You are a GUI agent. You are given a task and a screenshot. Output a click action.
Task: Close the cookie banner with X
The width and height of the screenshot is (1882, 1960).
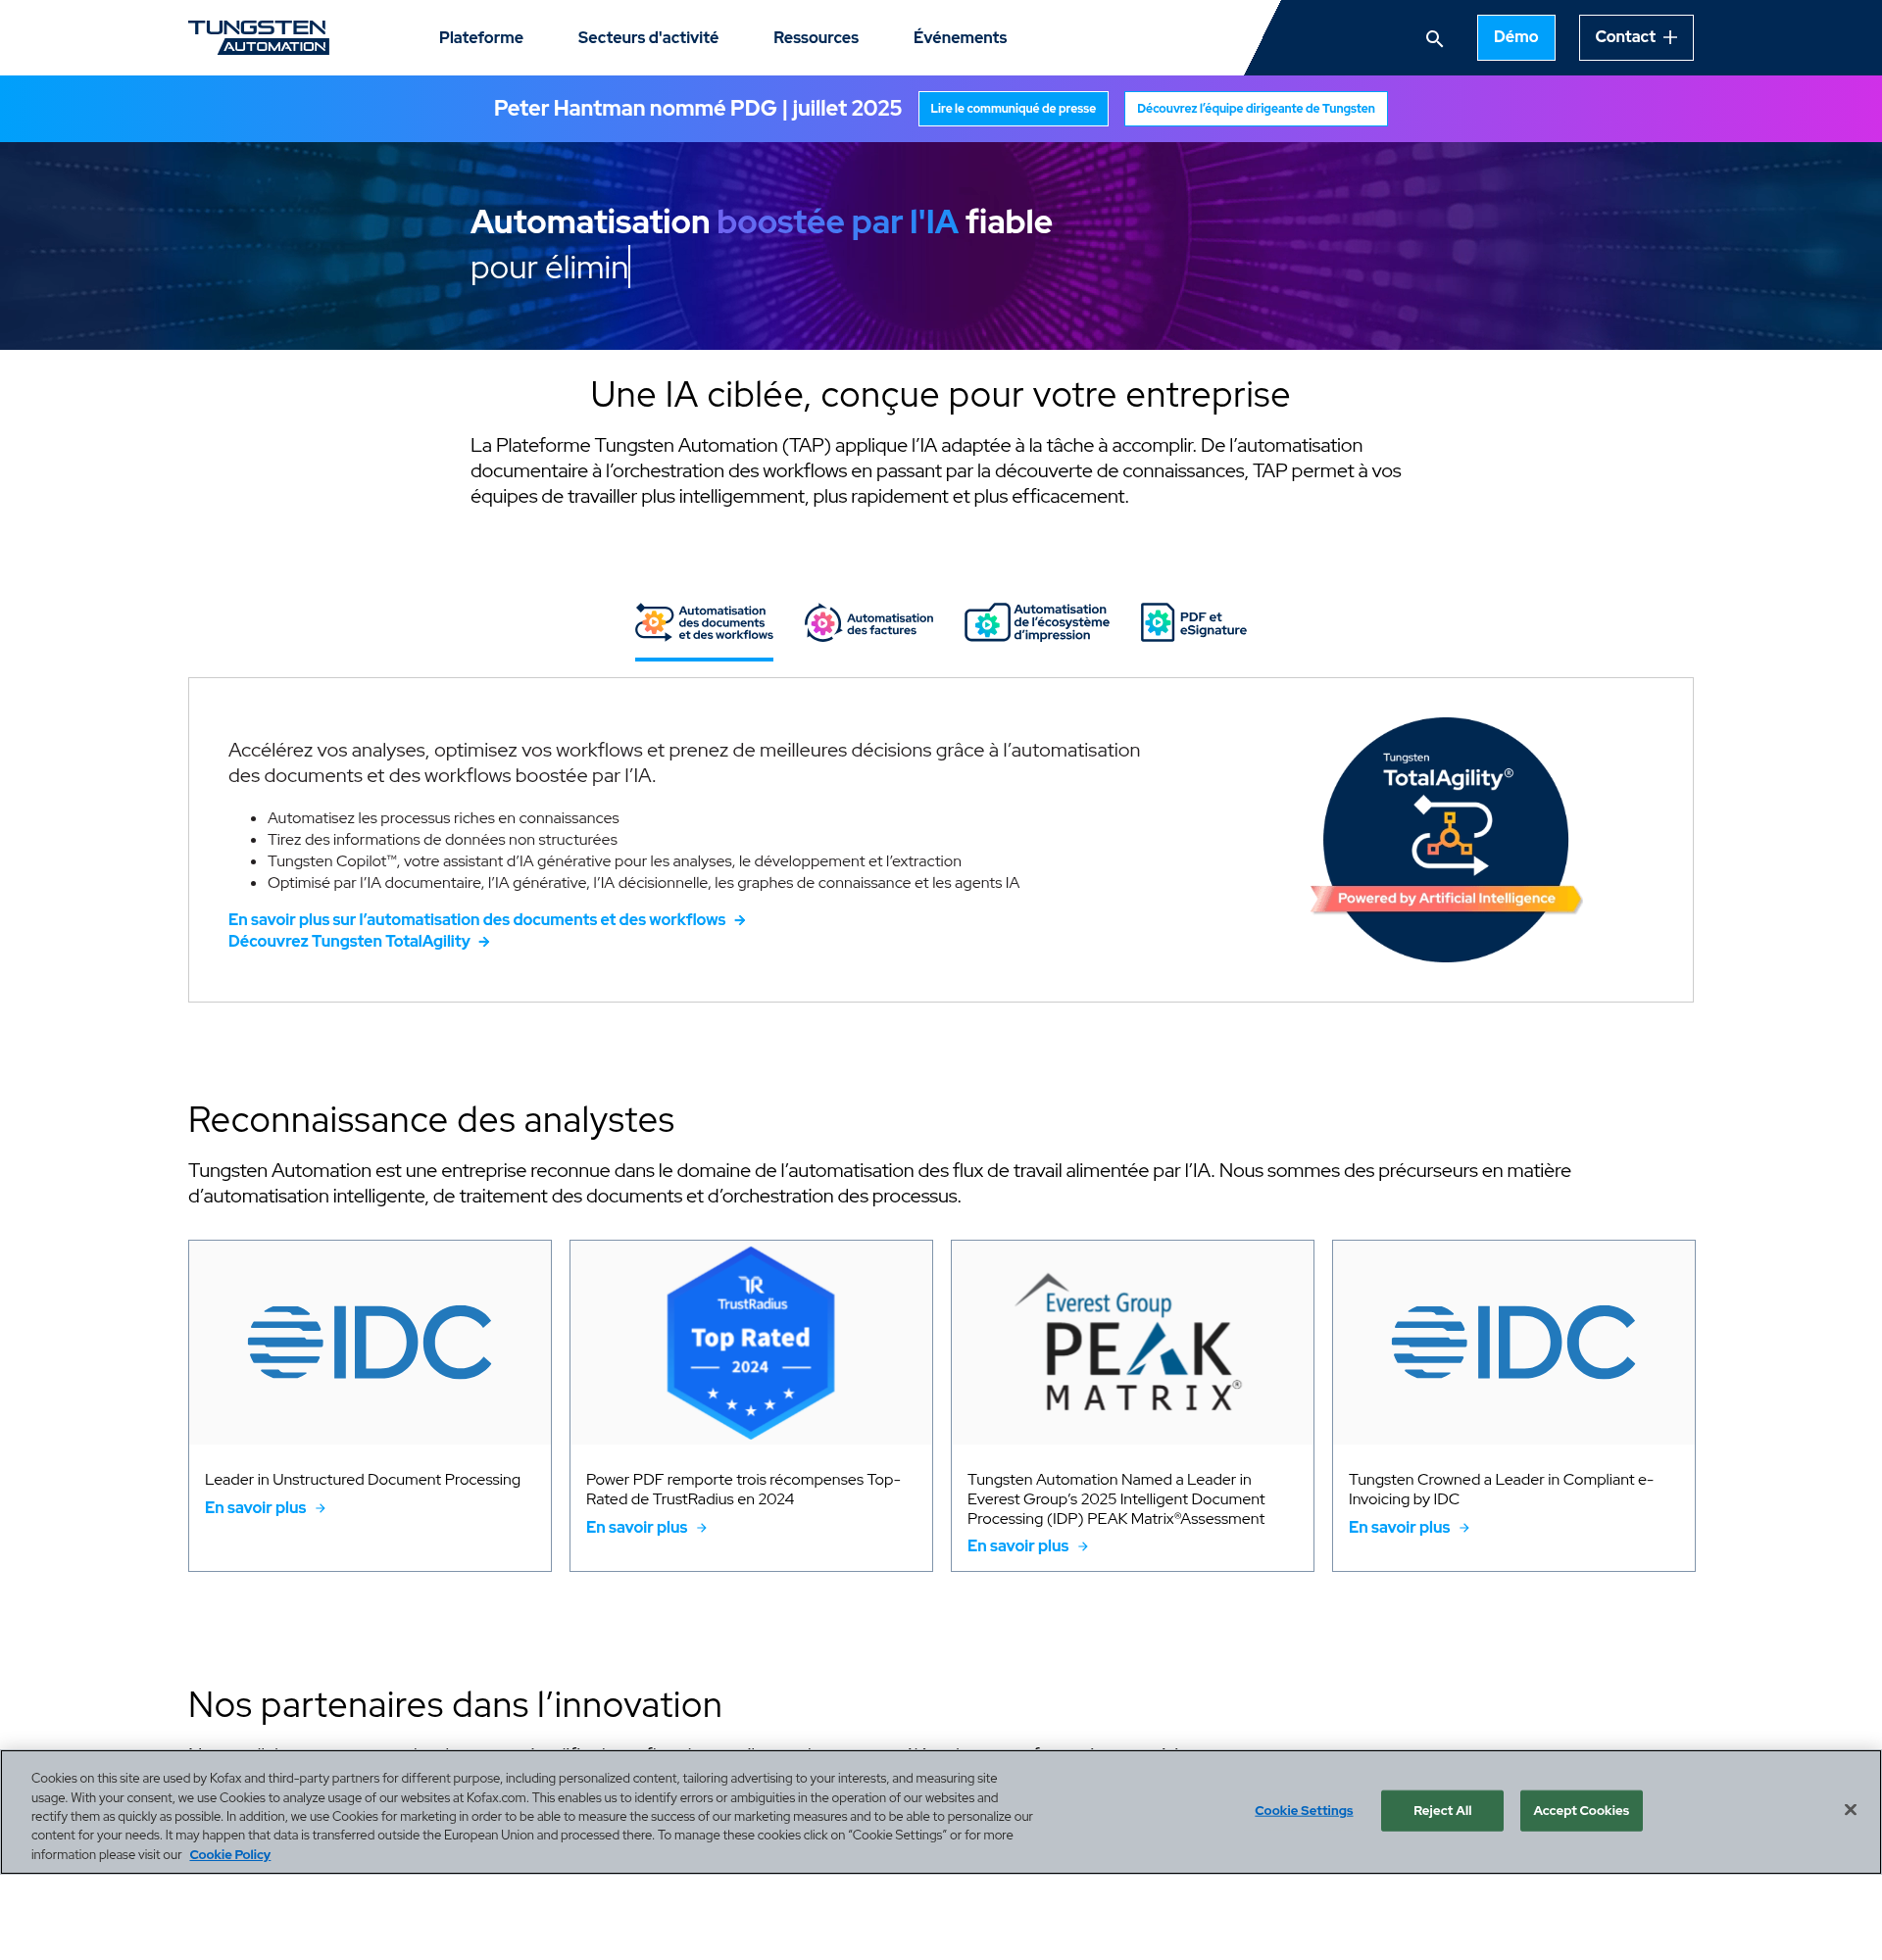(x=1849, y=1810)
